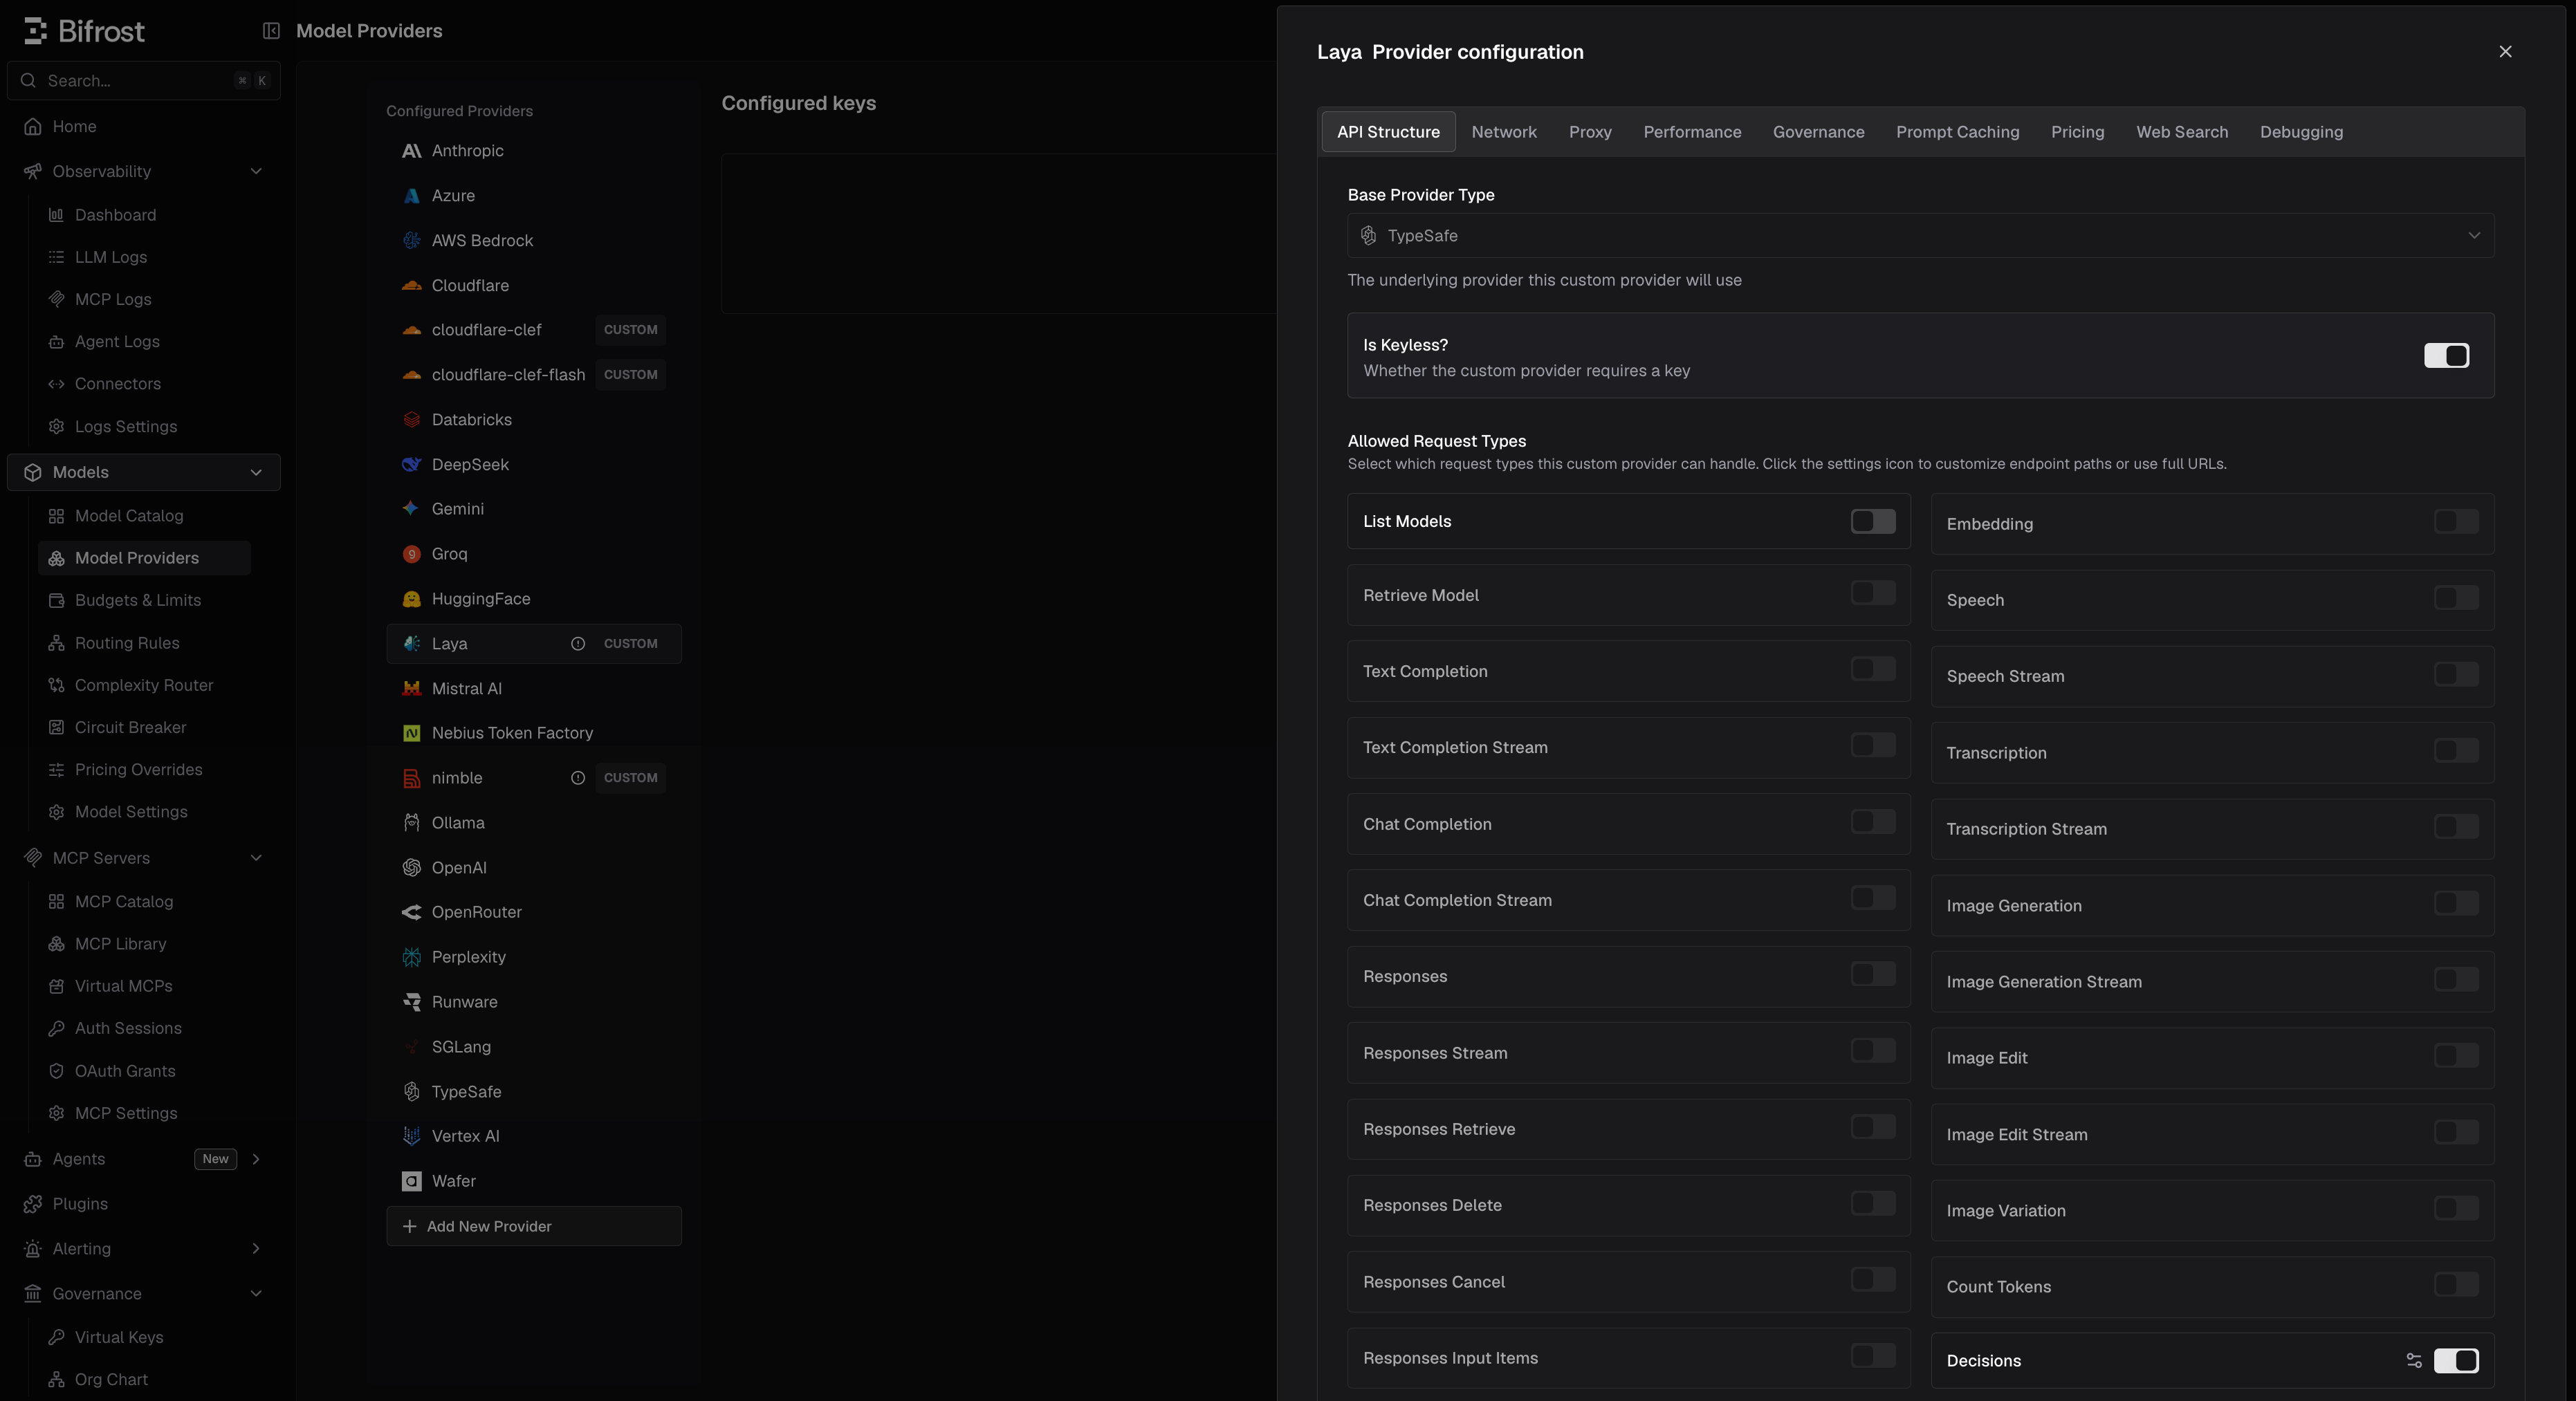Open the Decisions endpoint settings icon

[2414, 1360]
